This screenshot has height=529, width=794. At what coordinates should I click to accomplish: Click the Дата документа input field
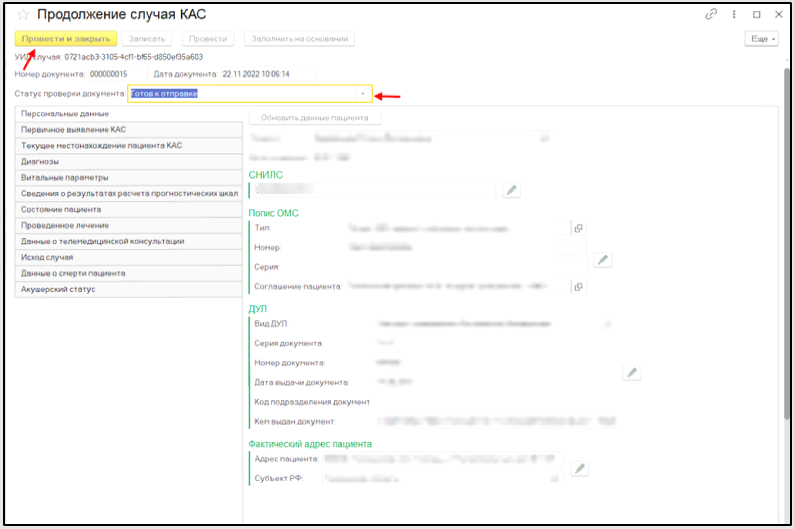tap(267, 74)
